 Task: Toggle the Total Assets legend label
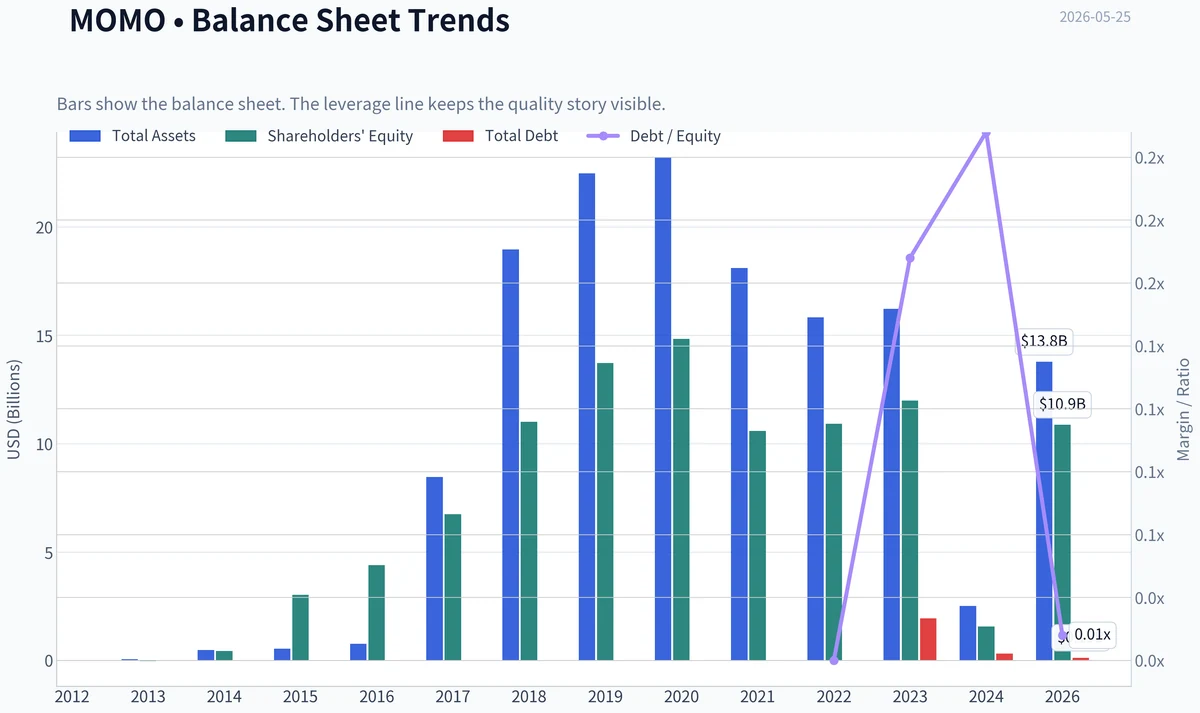[x=153, y=136]
